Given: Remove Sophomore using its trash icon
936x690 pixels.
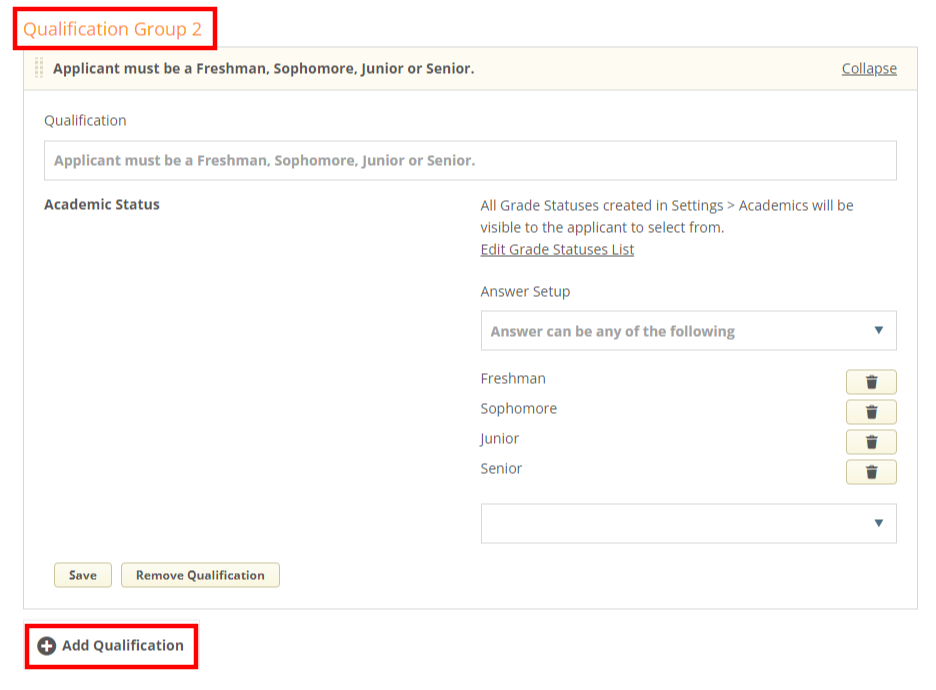Looking at the screenshot, I should (x=871, y=412).
